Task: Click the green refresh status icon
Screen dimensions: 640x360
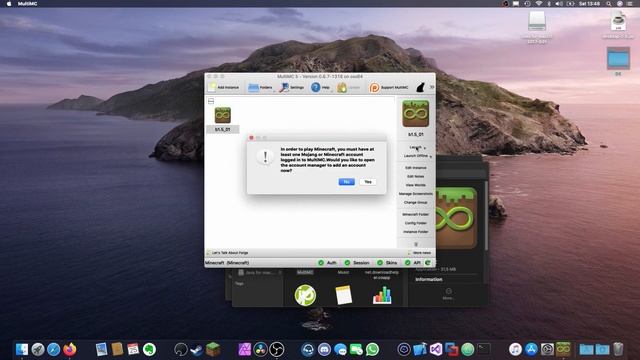Action: click(x=428, y=263)
